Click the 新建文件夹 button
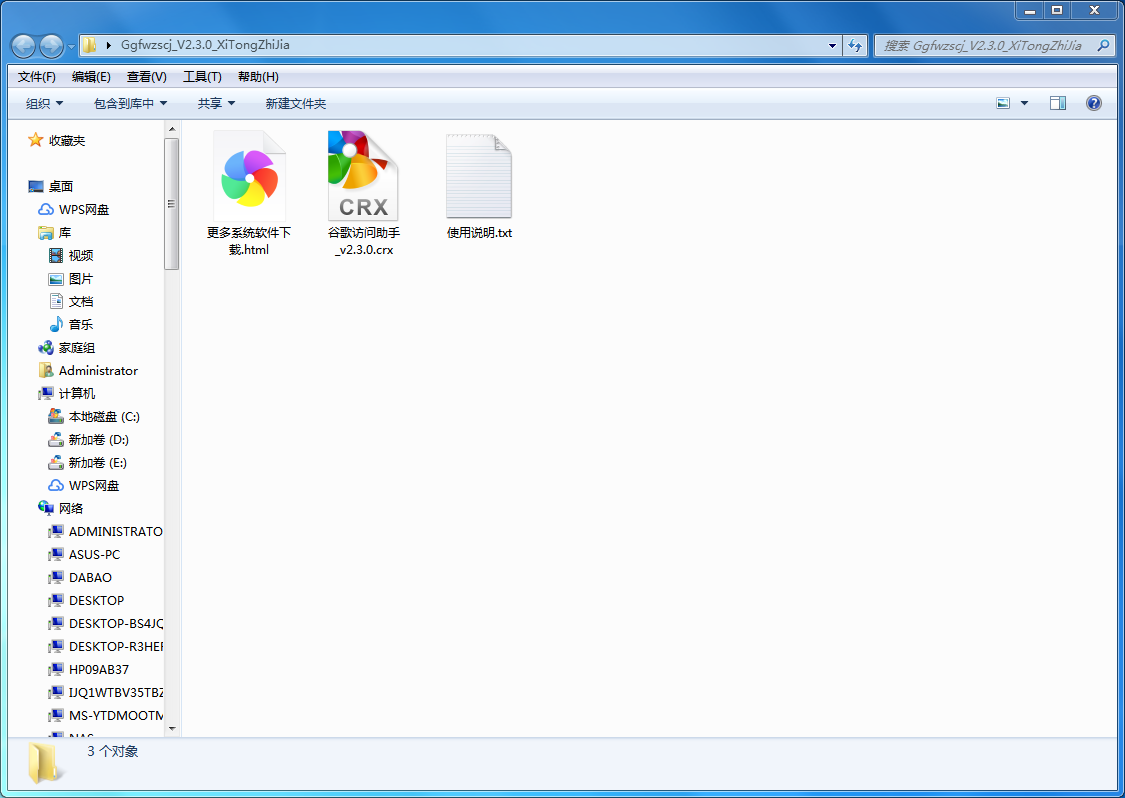1125x798 pixels. pyautogui.click(x=296, y=103)
